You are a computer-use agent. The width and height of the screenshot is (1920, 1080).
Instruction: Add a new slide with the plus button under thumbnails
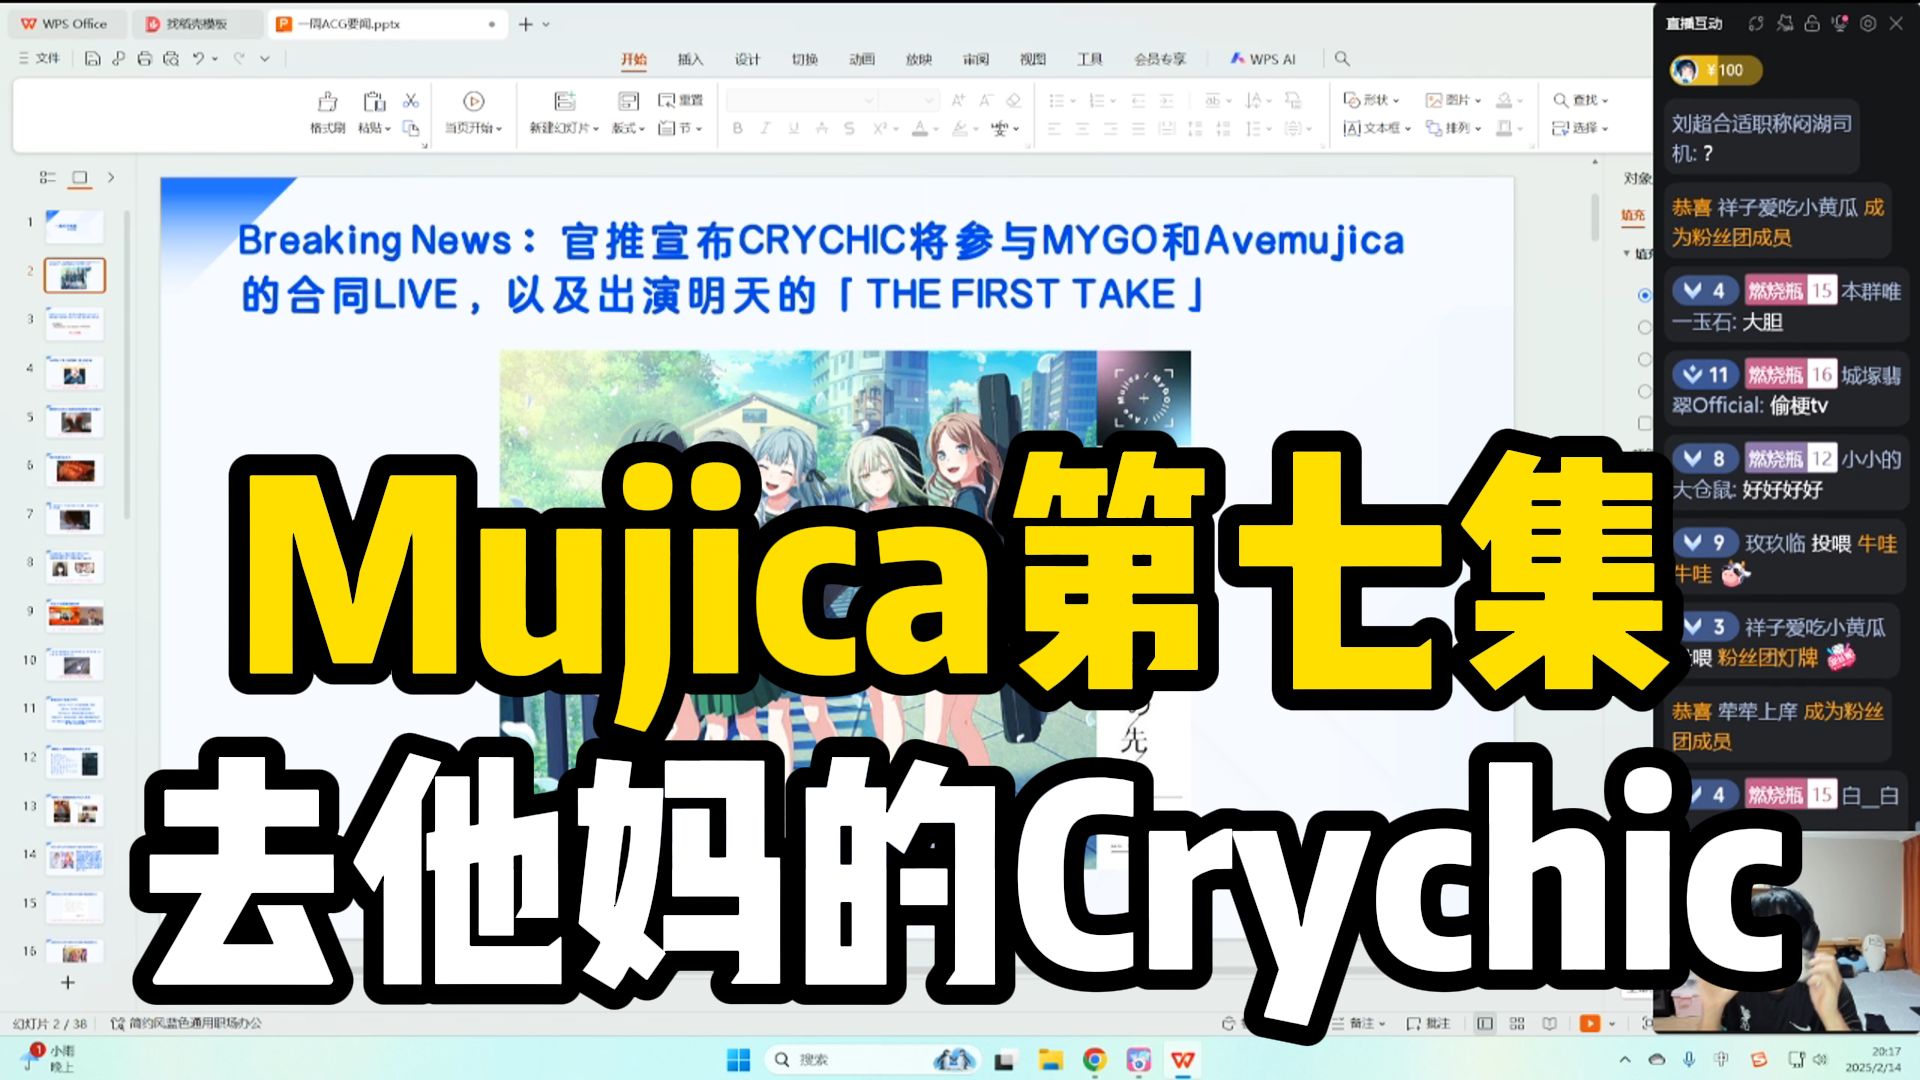click(x=68, y=982)
